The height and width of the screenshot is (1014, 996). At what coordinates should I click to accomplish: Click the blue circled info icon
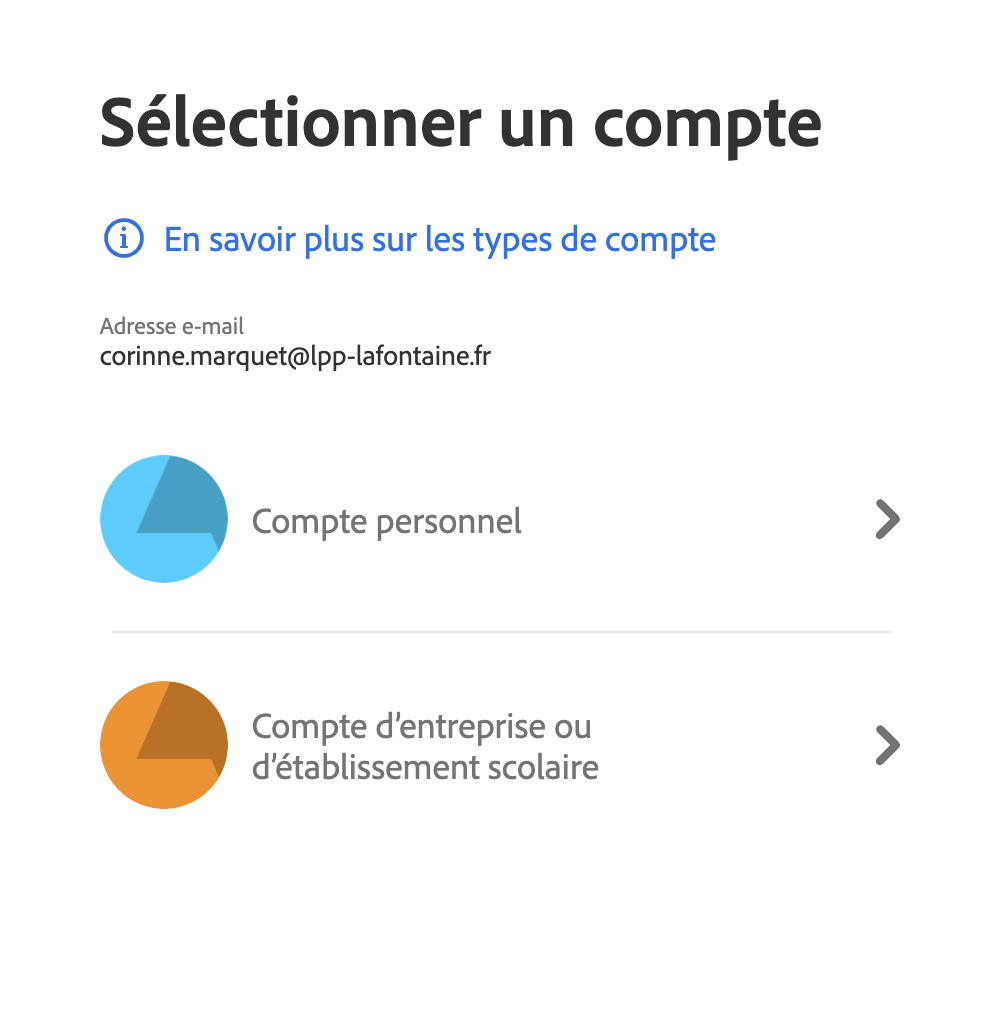tap(124, 238)
